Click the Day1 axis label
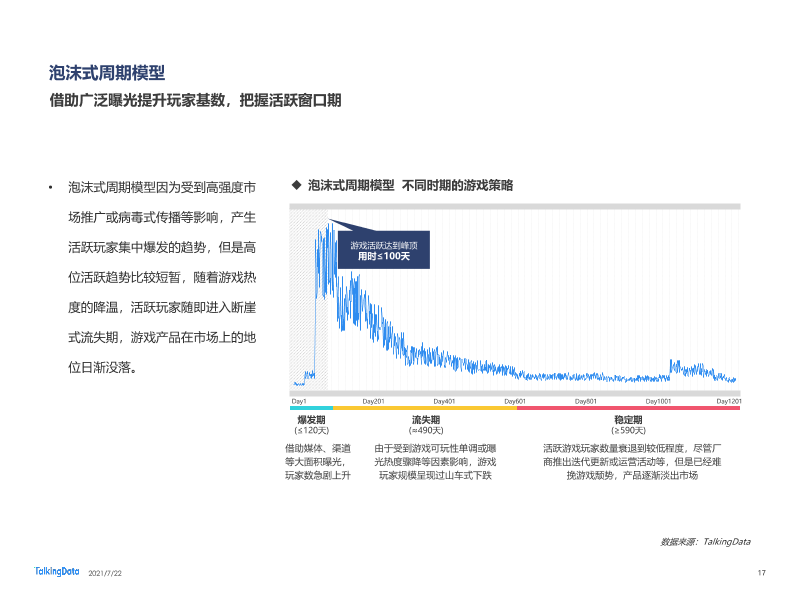Viewport: 799px width, 599px height. coord(299,401)
